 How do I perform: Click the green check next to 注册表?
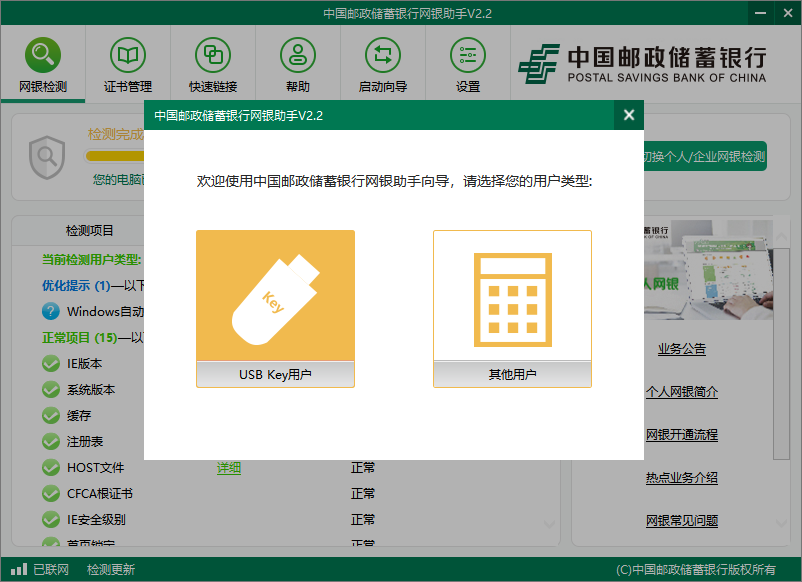(x=51, y=441)
